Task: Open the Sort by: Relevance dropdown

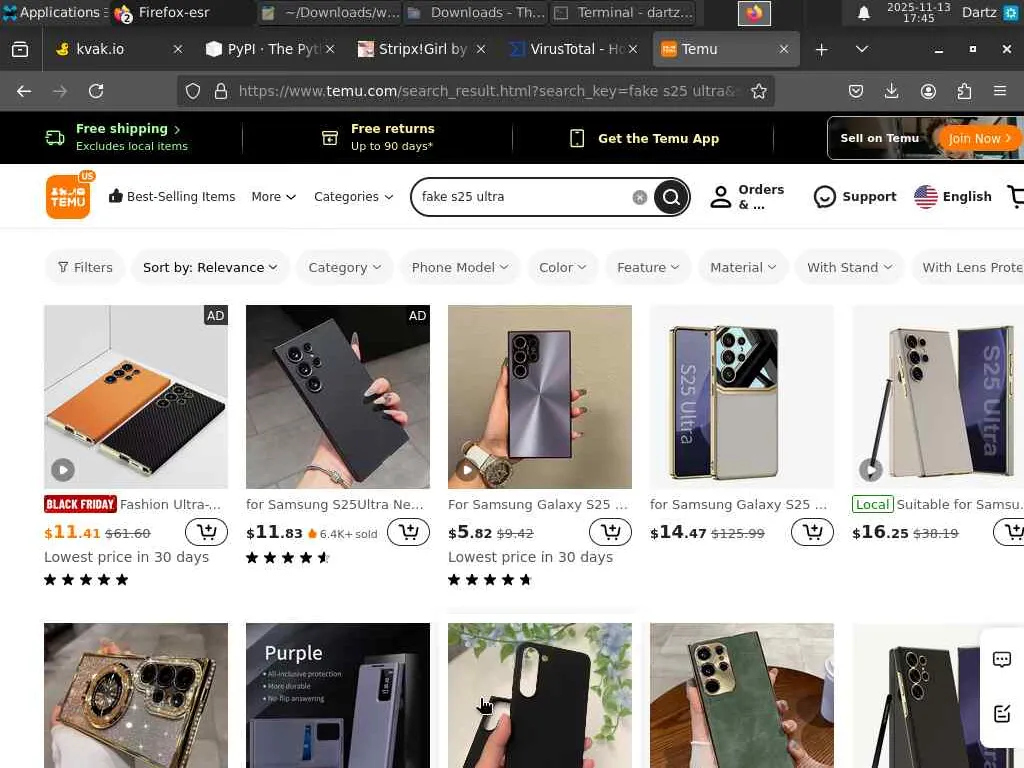Action: click(210, 268)
